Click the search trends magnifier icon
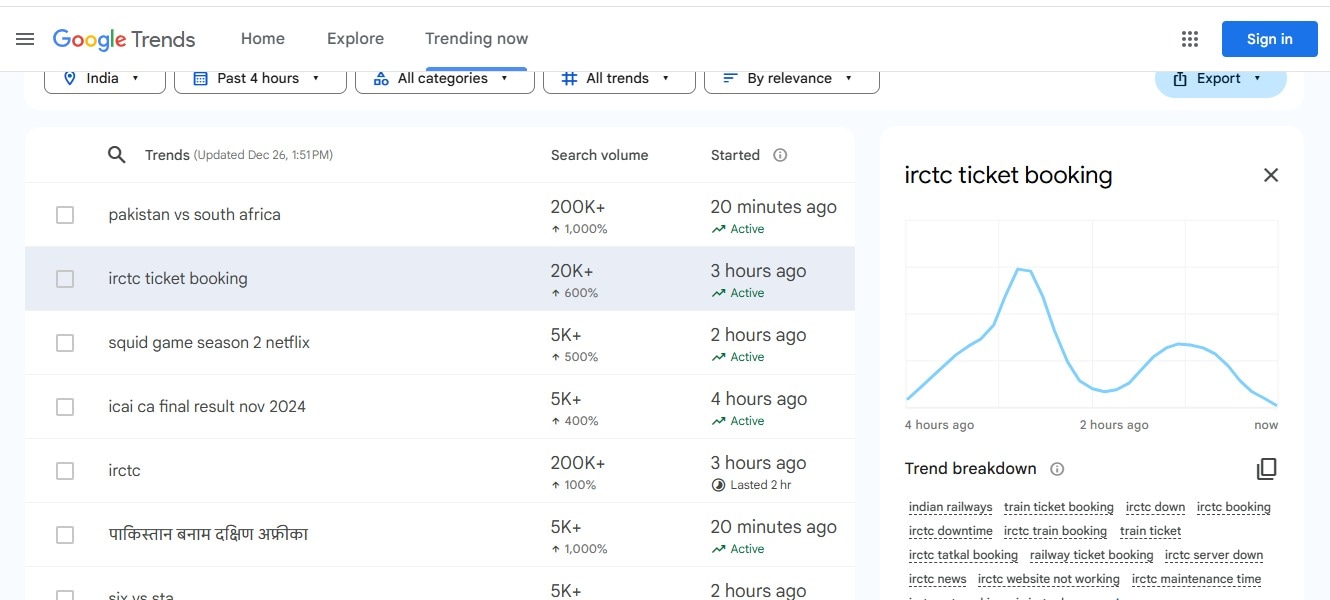This screenshot has width=1330, height=600. (117, 155)
